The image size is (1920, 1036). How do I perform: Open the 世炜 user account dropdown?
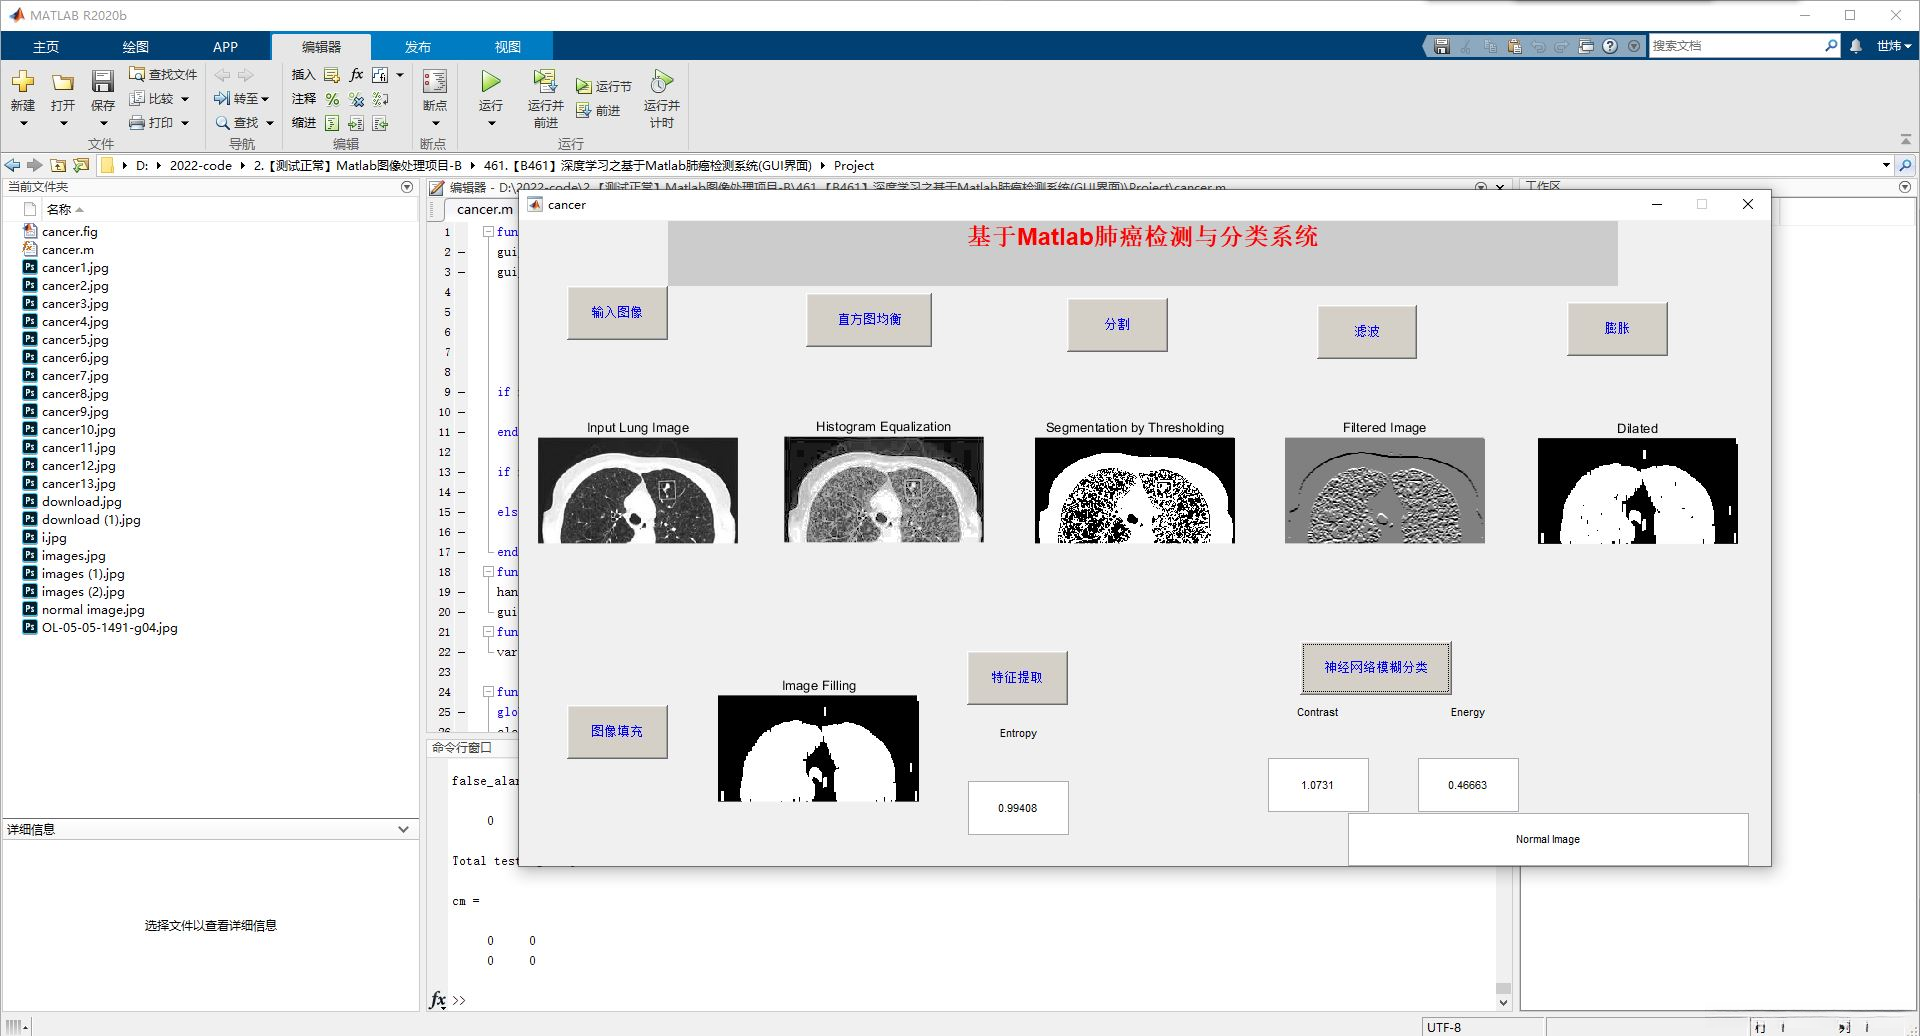coord(1894,46)
